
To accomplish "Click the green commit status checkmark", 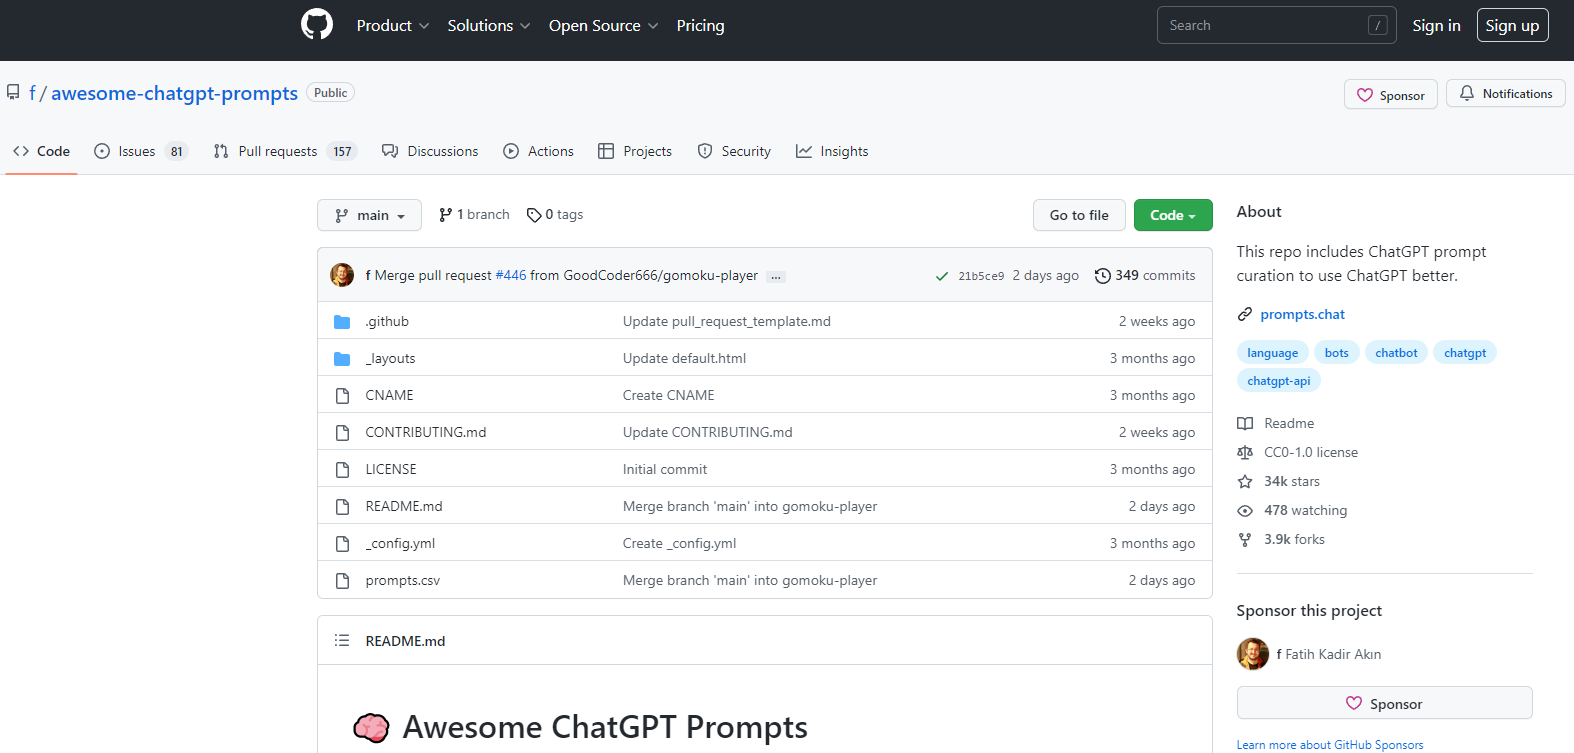I will (x=941, y=276).
